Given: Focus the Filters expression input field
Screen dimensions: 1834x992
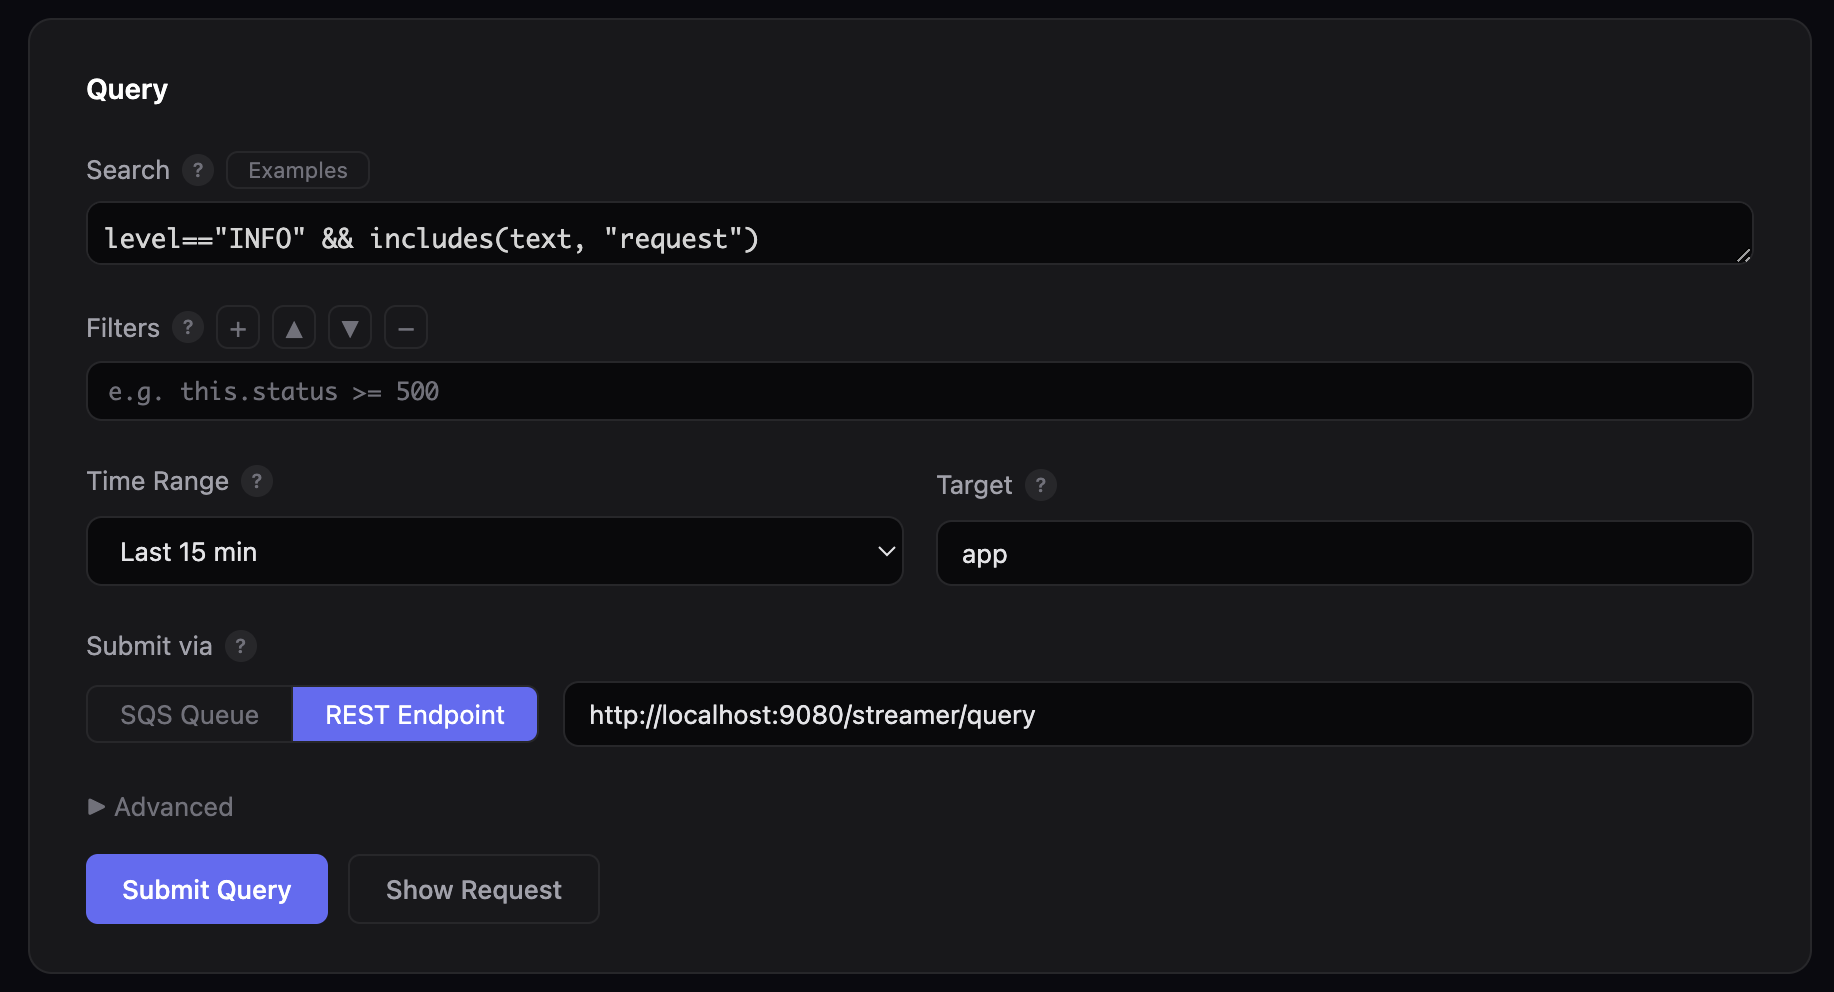Looking at the screenshot, I should tap(918, 392).
